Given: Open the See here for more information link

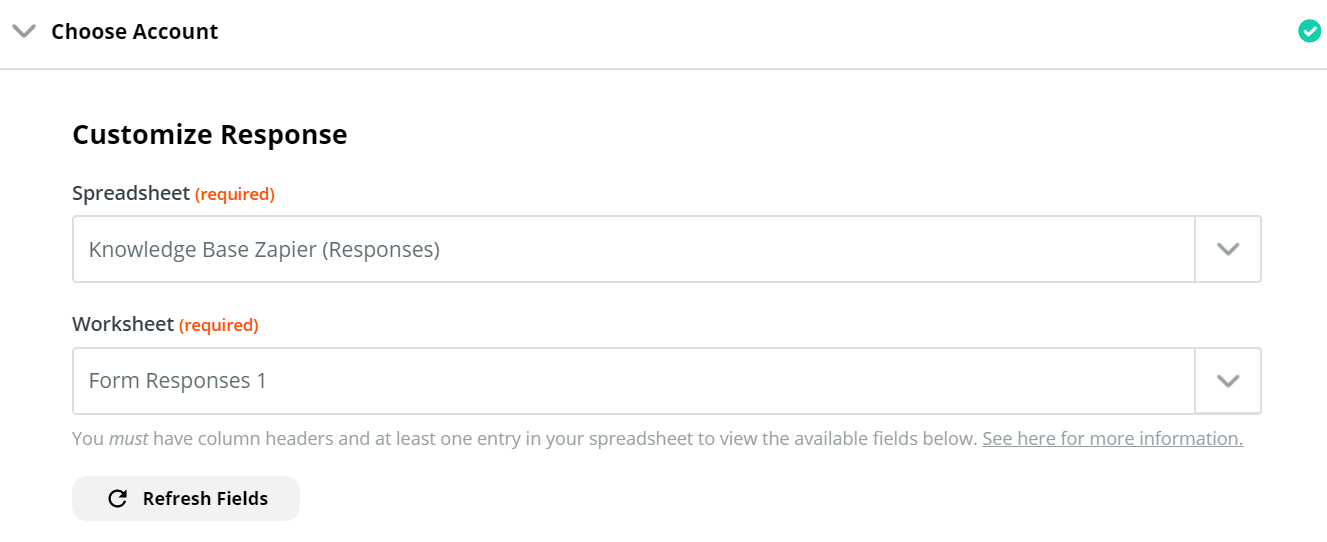Looking at the screenshot, I should click(x=1112, y=438).
